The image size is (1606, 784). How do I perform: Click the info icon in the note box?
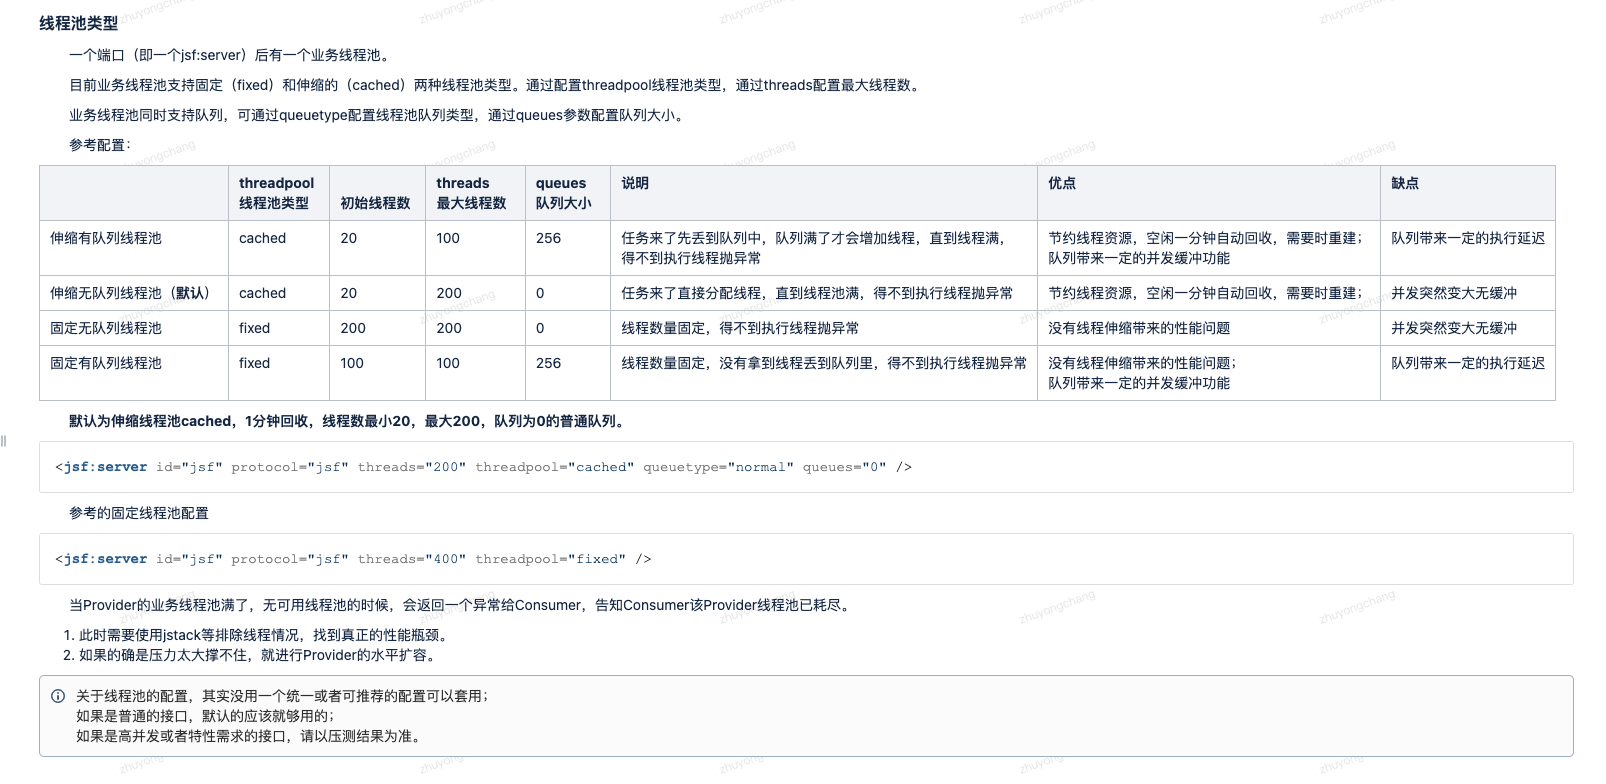[58, 696]
